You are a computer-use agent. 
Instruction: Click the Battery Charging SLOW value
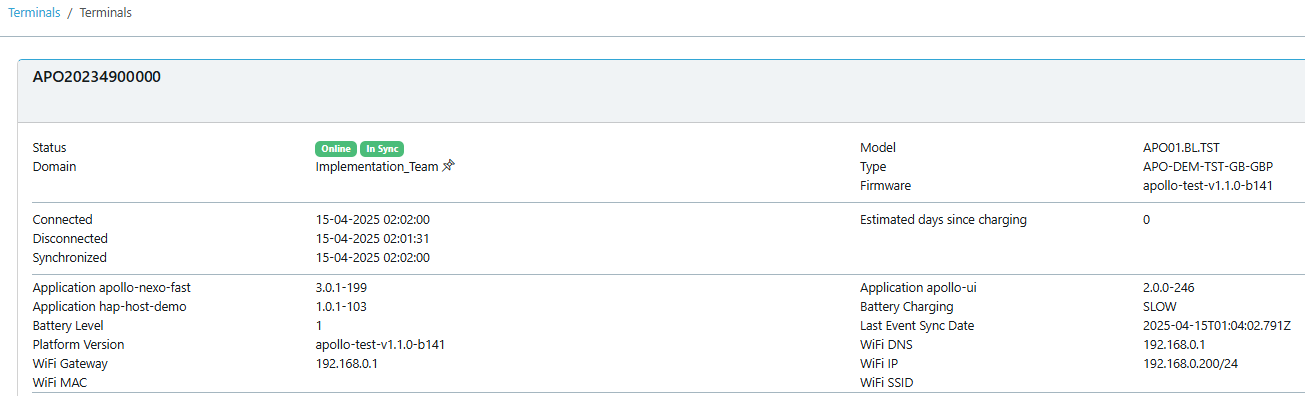pyautogui.click(x=1160, y=307)
